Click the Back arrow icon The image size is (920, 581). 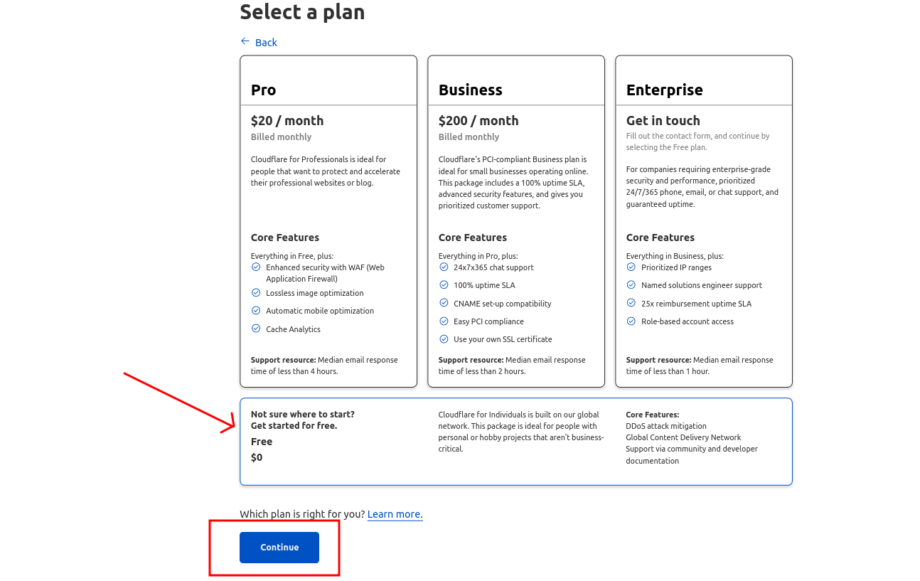(245, 41)
